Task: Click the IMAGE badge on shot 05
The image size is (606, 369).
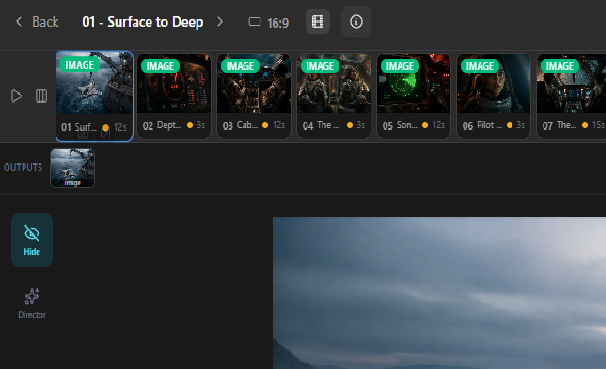Action: click(400, 66)
